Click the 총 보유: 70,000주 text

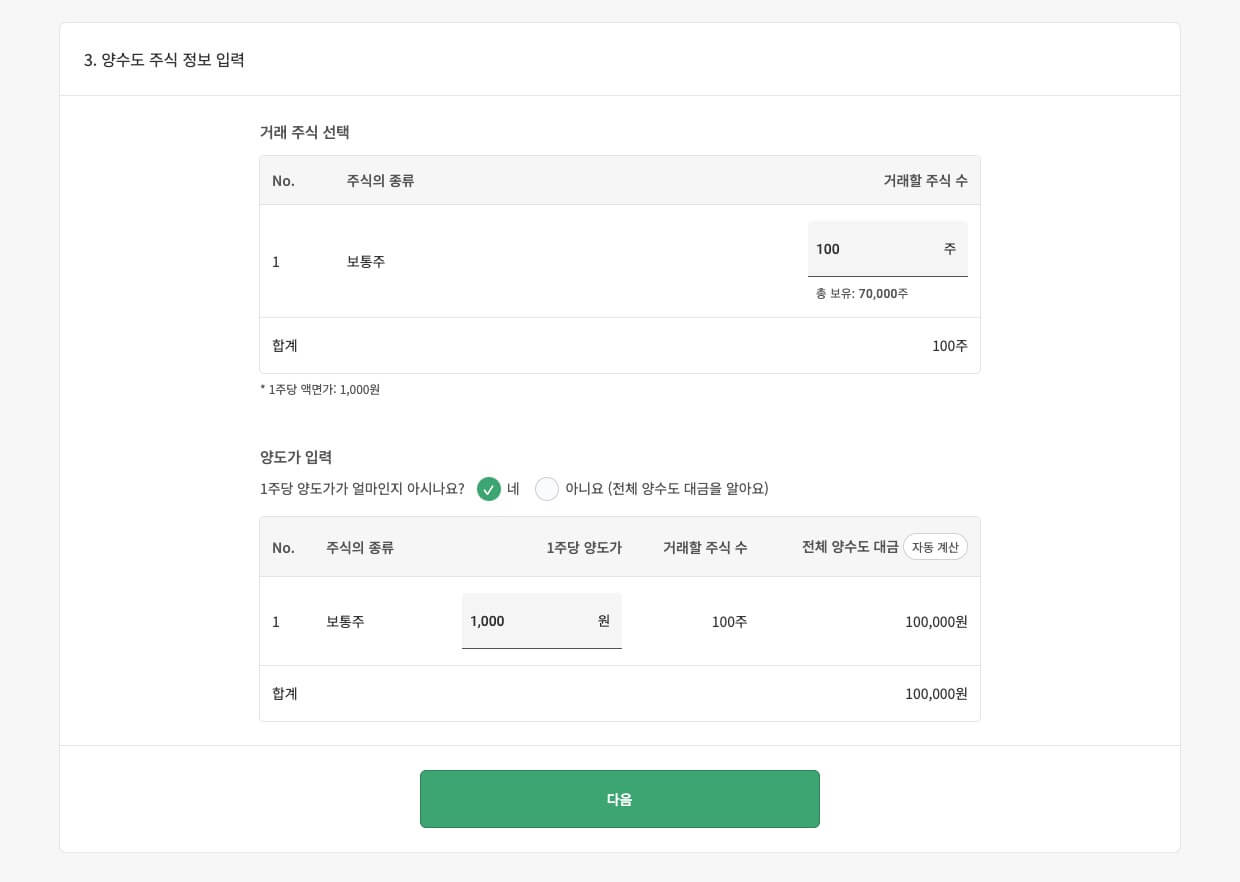tap(860, 293)
